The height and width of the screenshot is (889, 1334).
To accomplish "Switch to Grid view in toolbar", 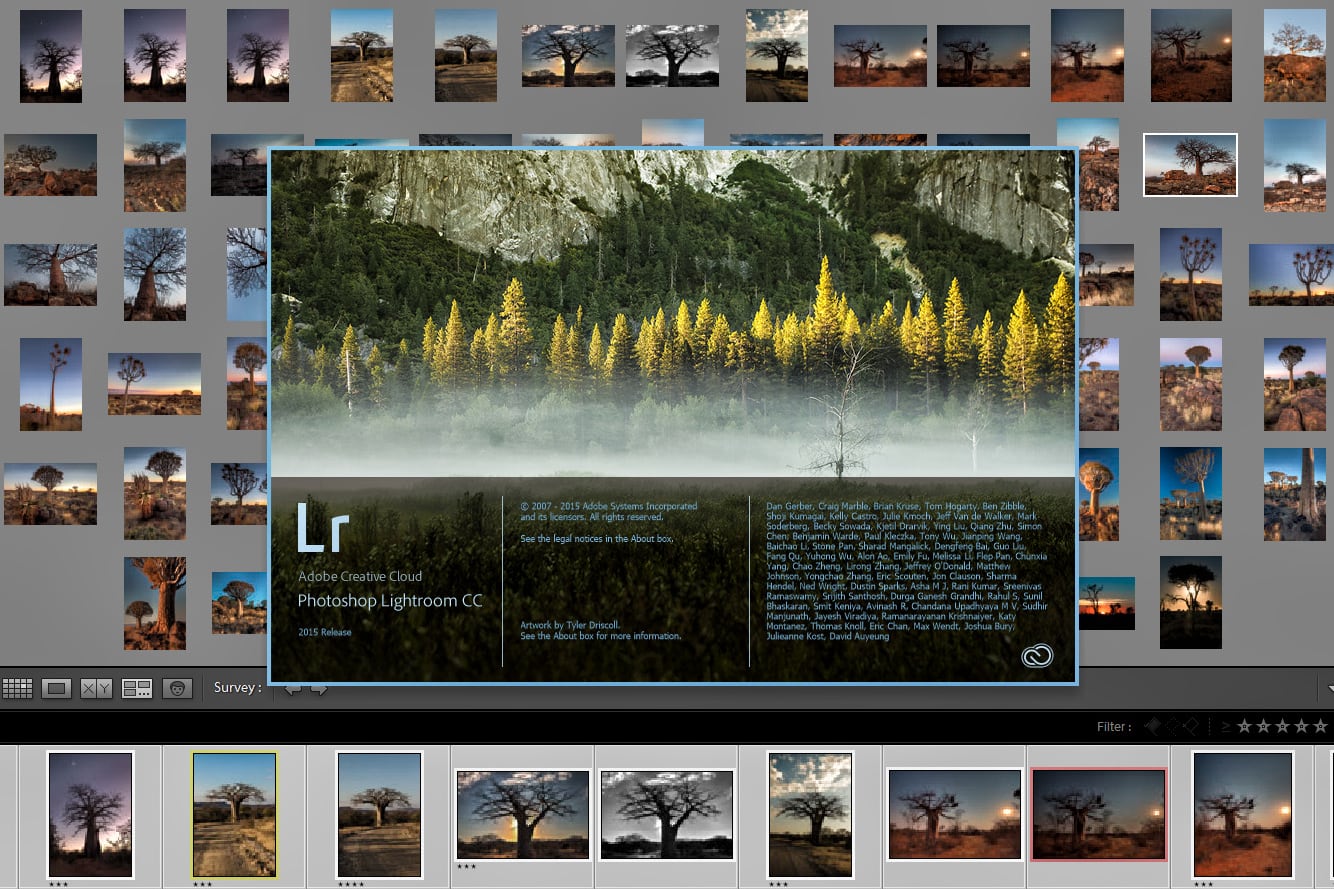I will 17,688.
